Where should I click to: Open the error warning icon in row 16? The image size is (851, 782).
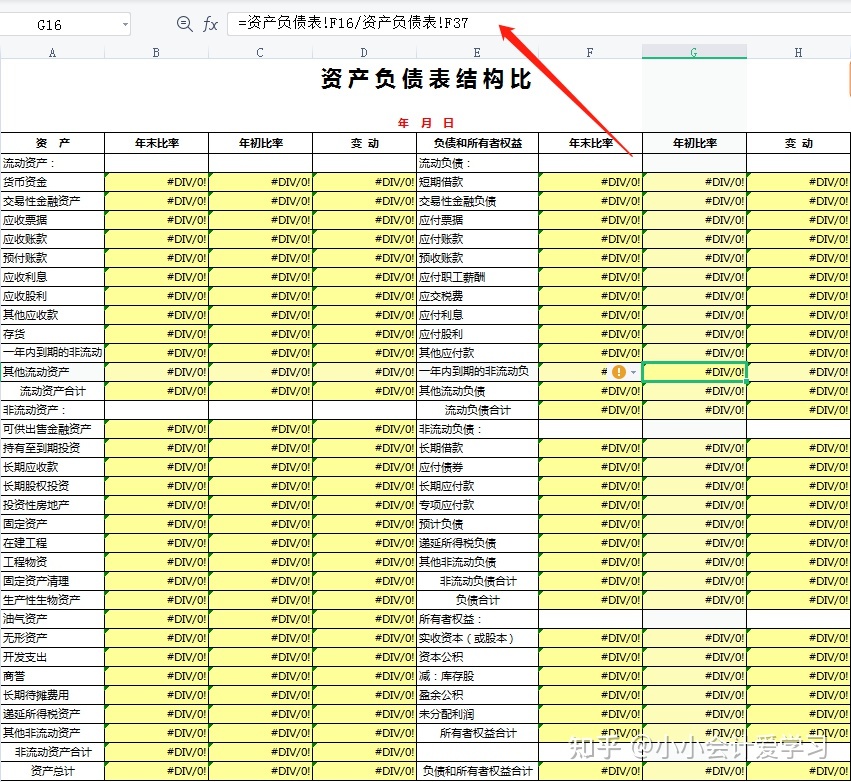pos(619,372)
